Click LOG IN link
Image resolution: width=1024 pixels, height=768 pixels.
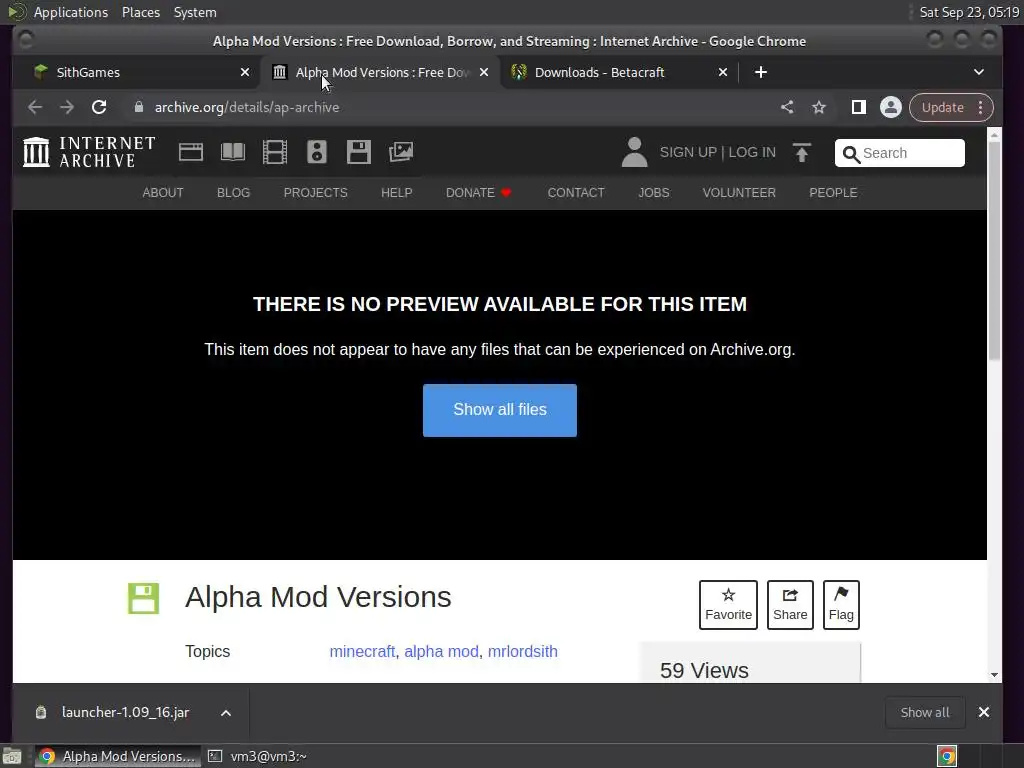(x=752, y=152)
